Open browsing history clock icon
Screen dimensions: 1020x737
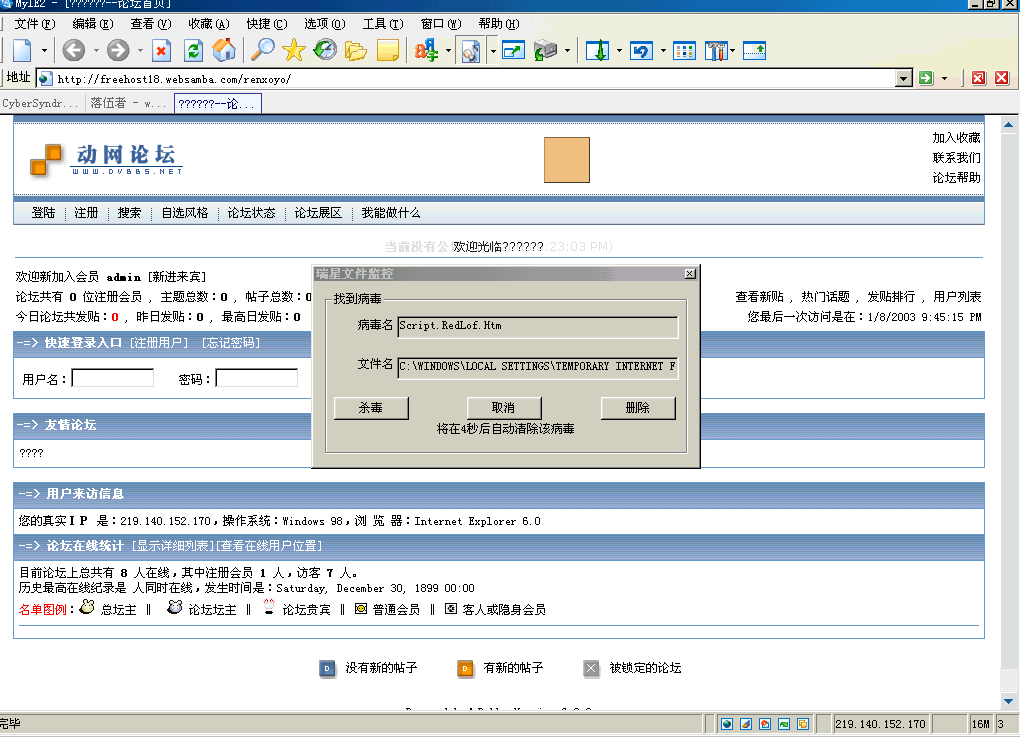click(x=325, y=50)
